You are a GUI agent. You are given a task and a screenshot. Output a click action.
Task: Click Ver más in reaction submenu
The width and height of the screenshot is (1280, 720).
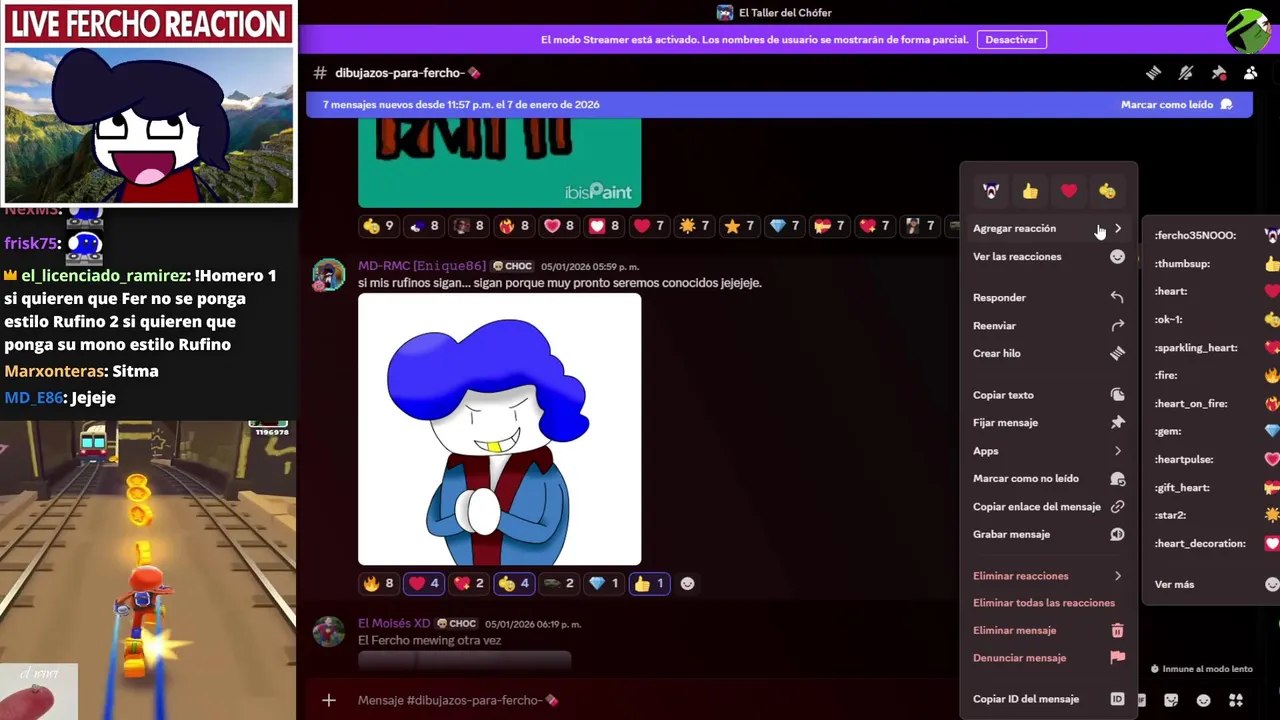click(1214, 584)
